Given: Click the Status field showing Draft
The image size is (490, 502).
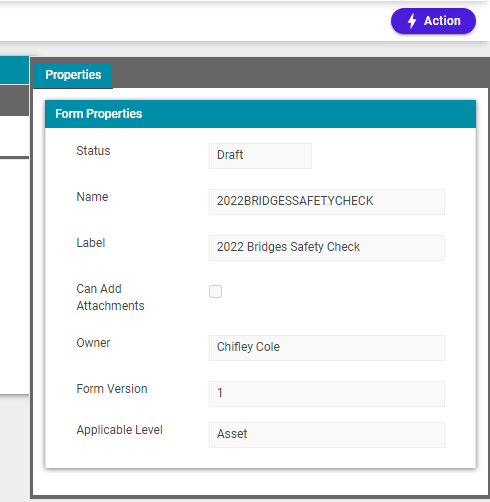Looking at the screenshot, I should 260,156.
